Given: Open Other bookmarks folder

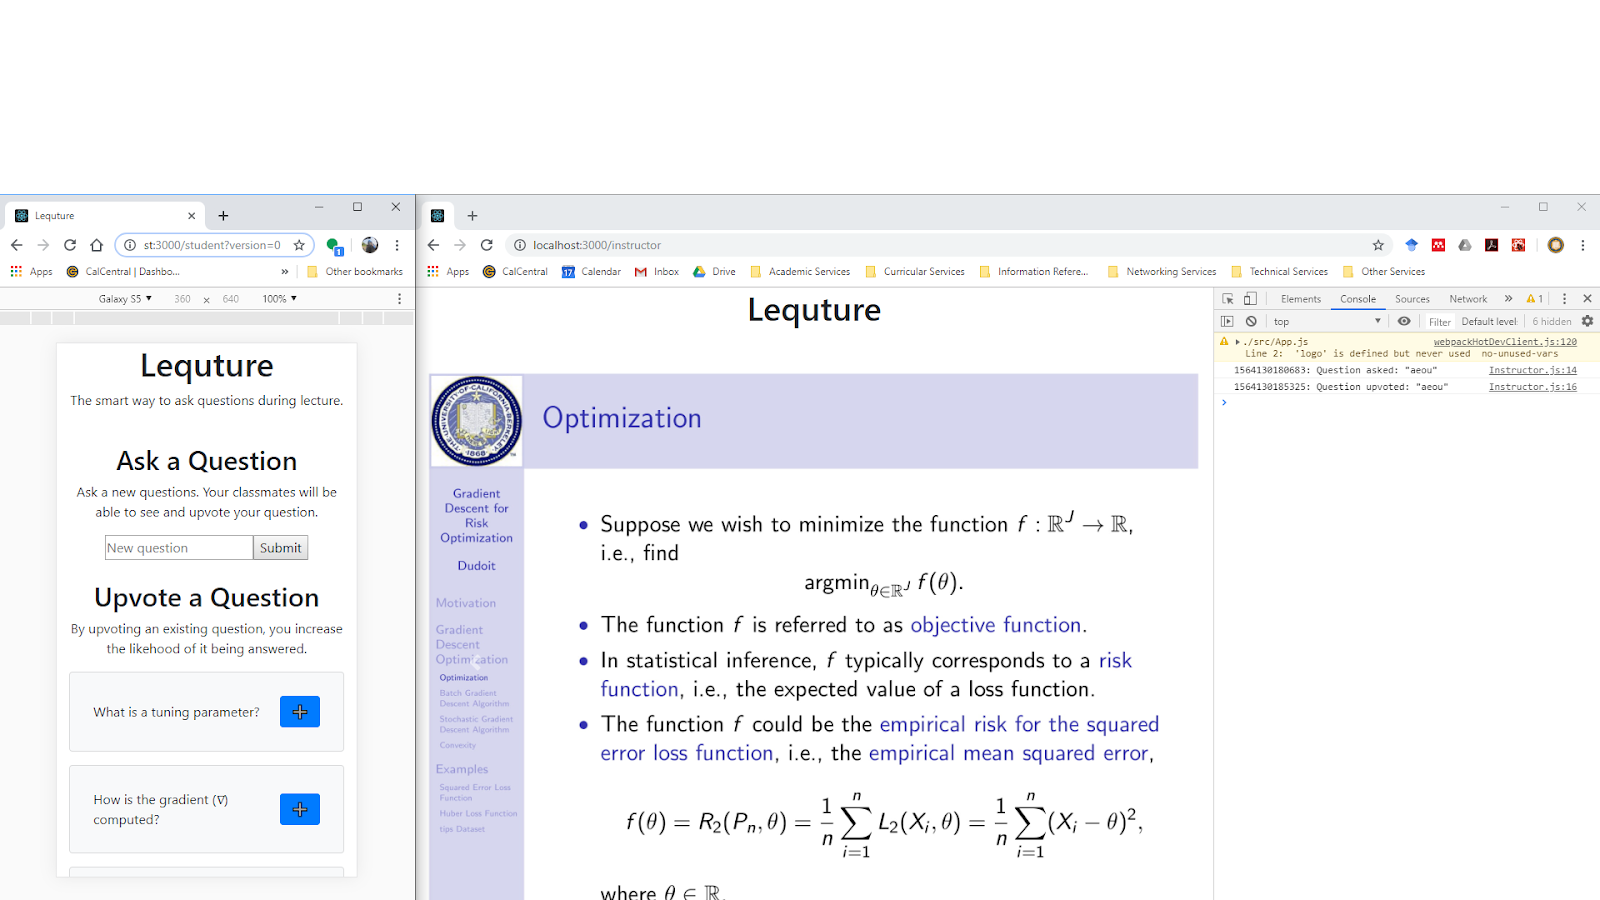Looking at the screenshot, I should (x=355, y=272).
